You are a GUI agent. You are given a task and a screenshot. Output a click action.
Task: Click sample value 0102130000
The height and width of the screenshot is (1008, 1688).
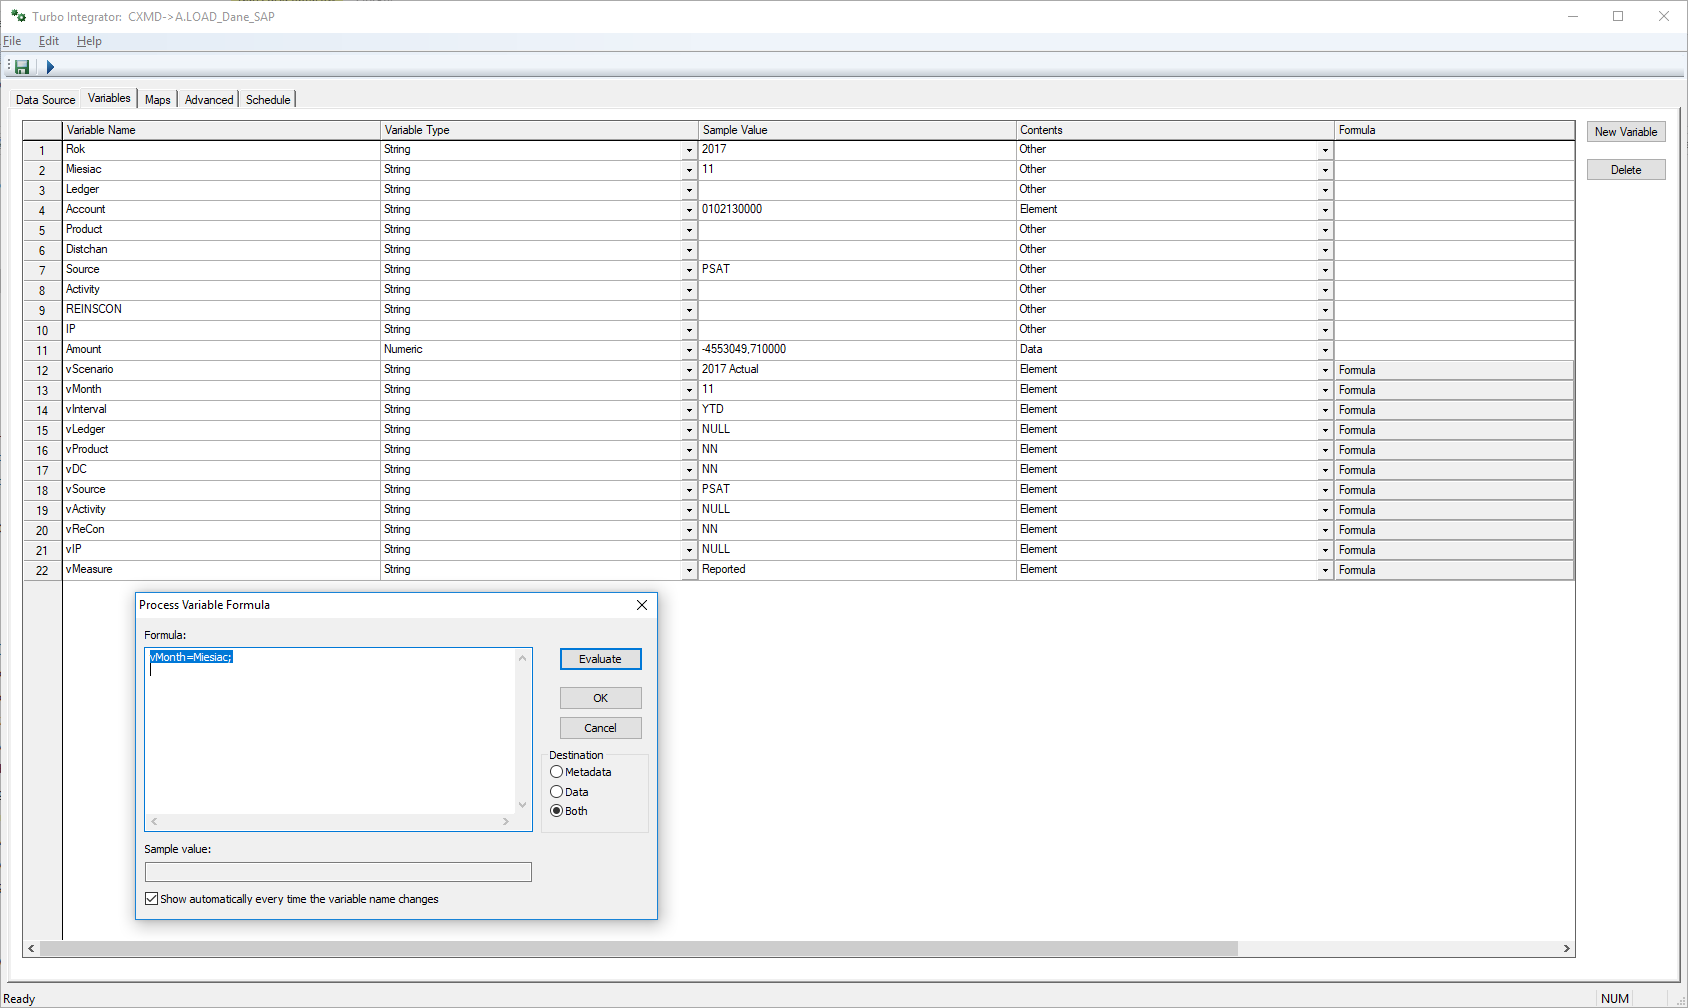[732, 209]
